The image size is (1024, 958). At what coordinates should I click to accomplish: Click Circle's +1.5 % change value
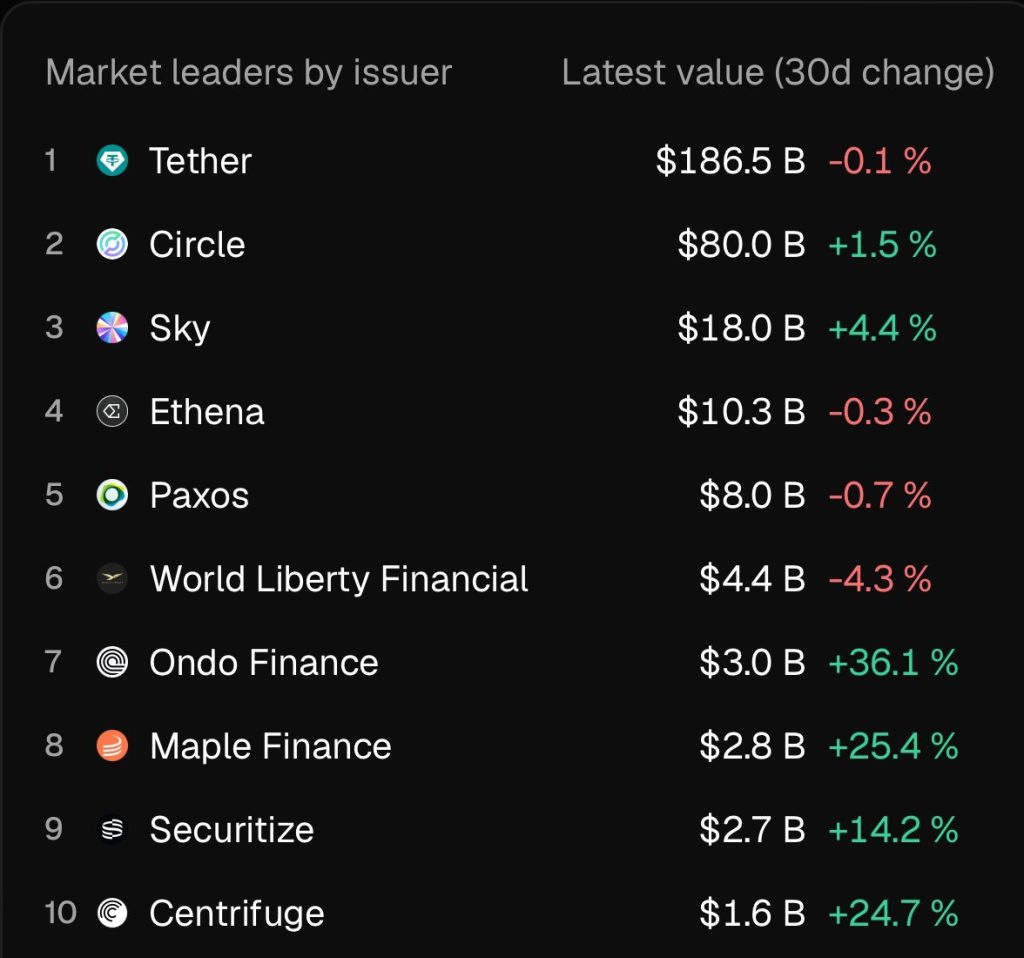[x=881, y=245]
